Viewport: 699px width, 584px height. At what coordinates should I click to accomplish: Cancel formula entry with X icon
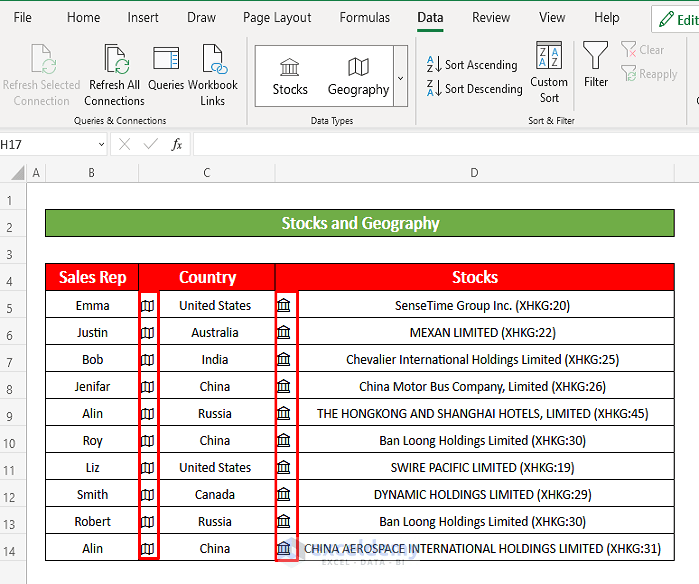click(125, 144)
